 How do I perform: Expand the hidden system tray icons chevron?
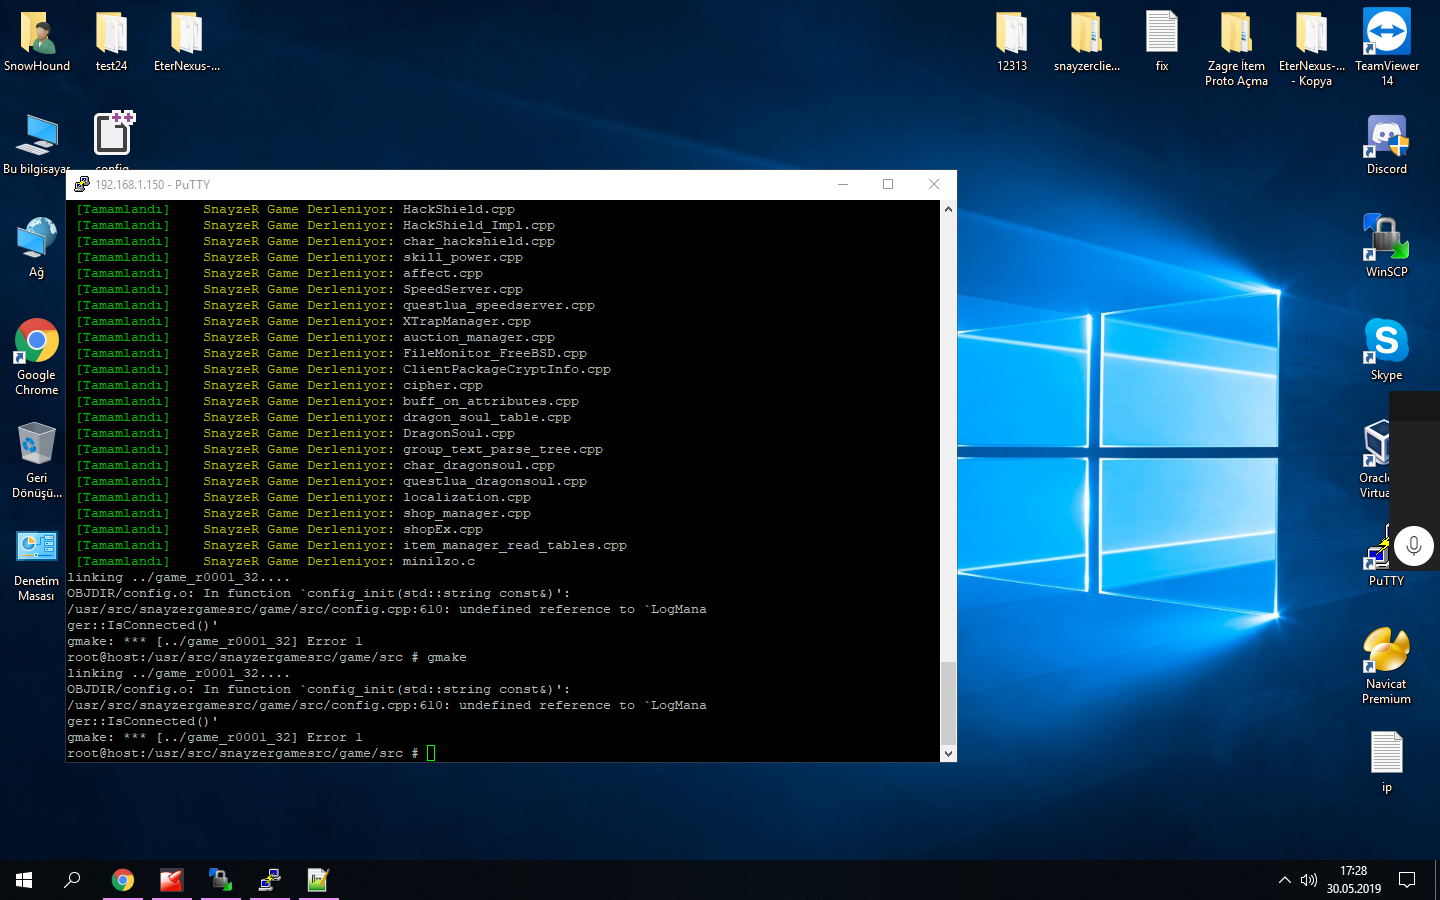click(x=1284, y=880)
